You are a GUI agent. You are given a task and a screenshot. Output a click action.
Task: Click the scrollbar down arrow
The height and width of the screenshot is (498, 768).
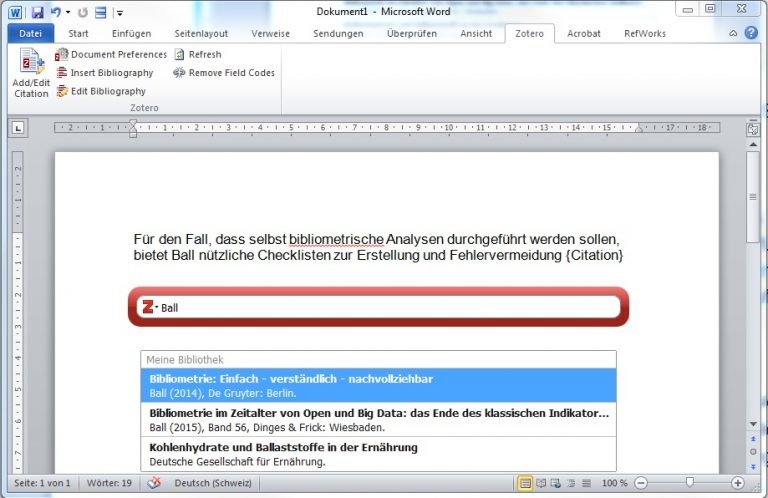point(753,424)
